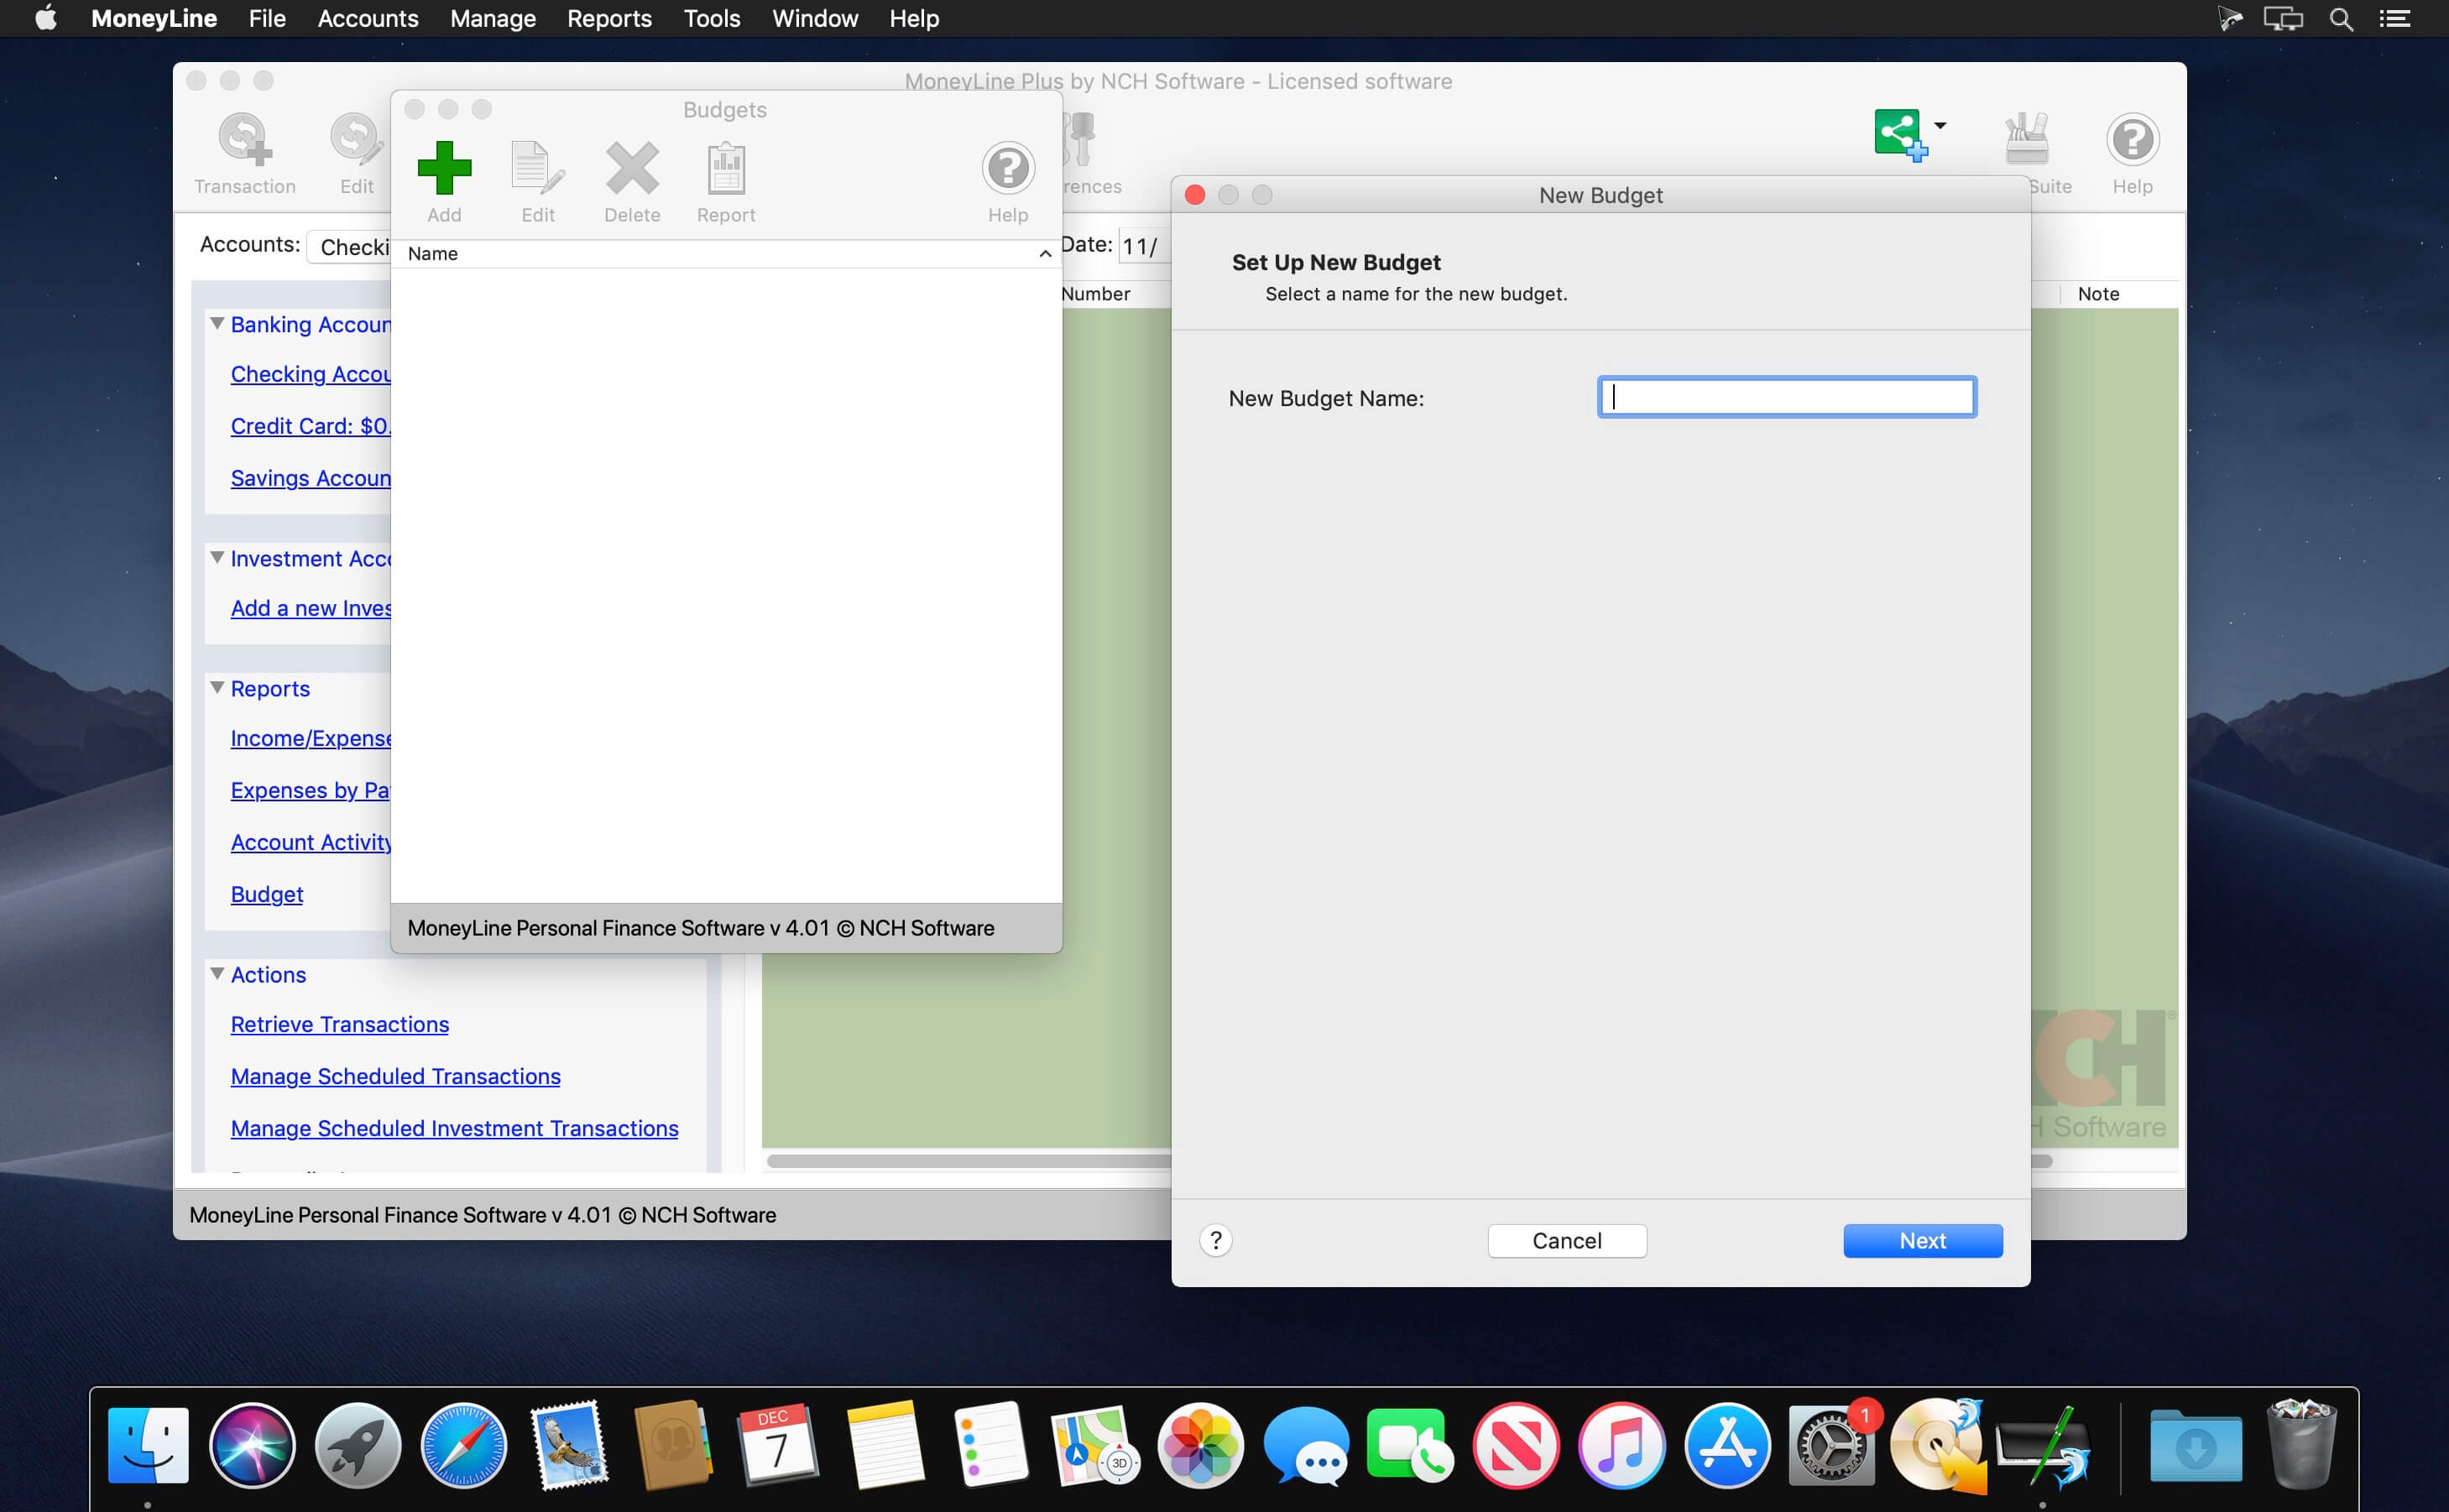Collapse the Reports section triangle
The image size is (2449, 1512).
[217, 688]
